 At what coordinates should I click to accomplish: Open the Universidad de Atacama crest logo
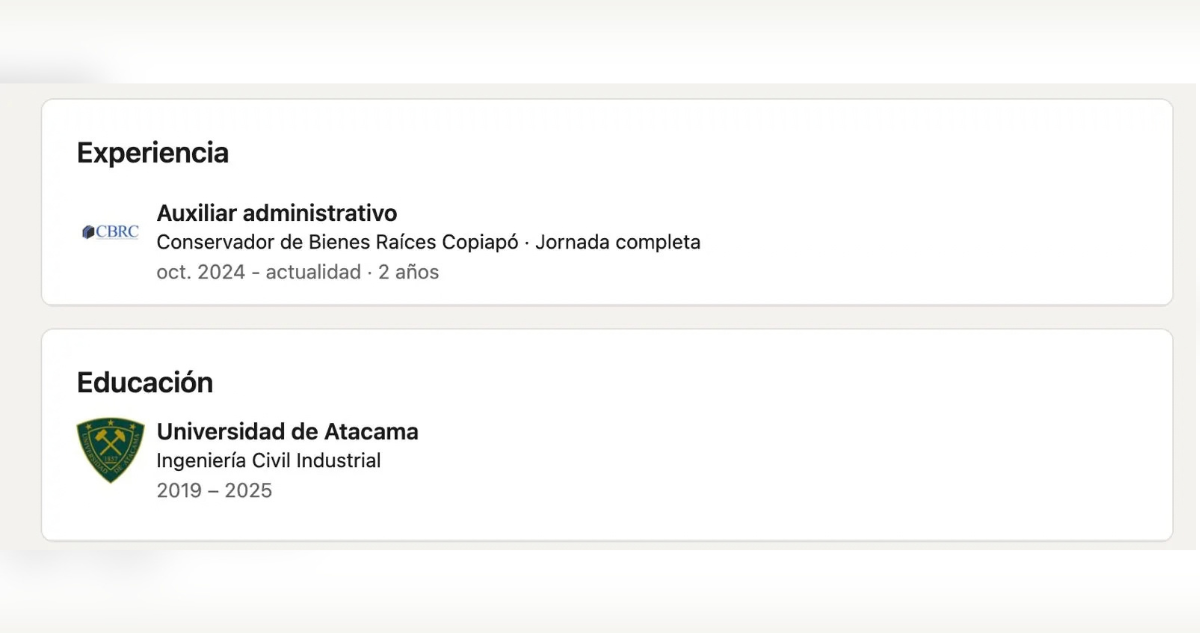pyautogui.click(x=110, y=451)
